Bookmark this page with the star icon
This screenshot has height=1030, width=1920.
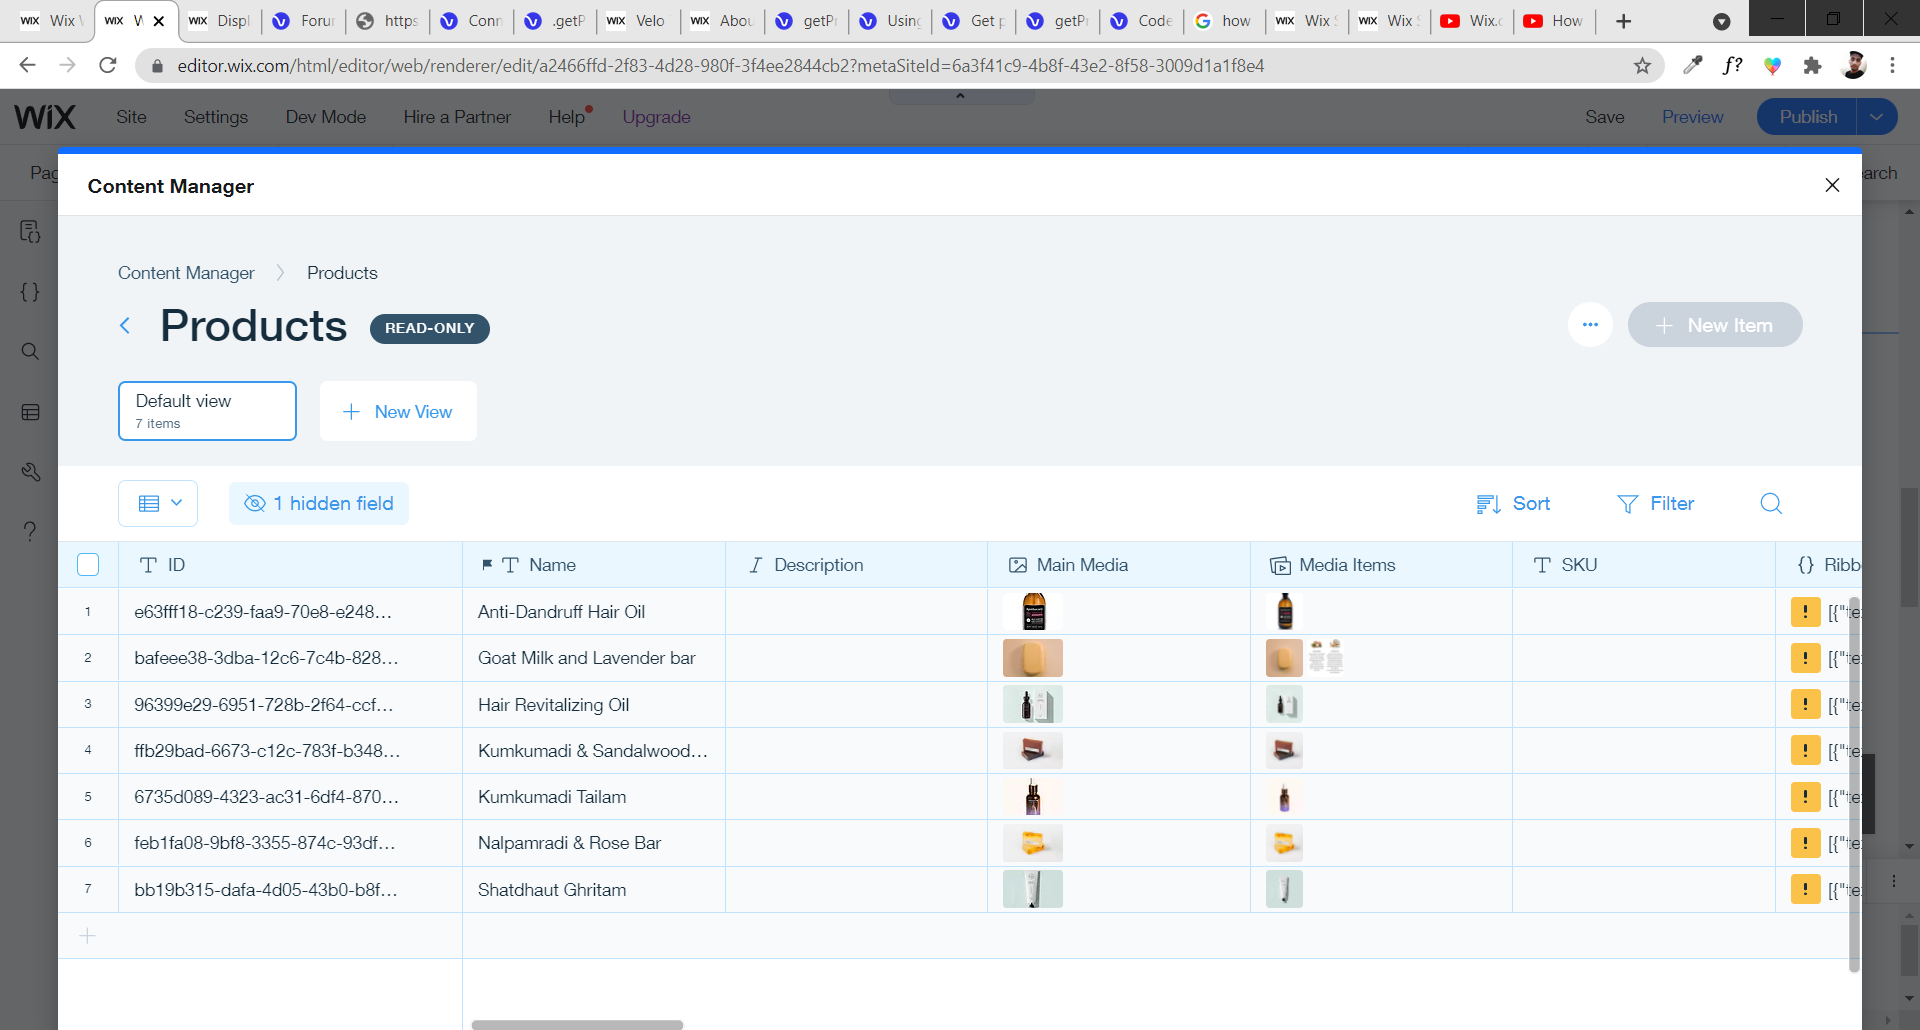pos(1642,65)
